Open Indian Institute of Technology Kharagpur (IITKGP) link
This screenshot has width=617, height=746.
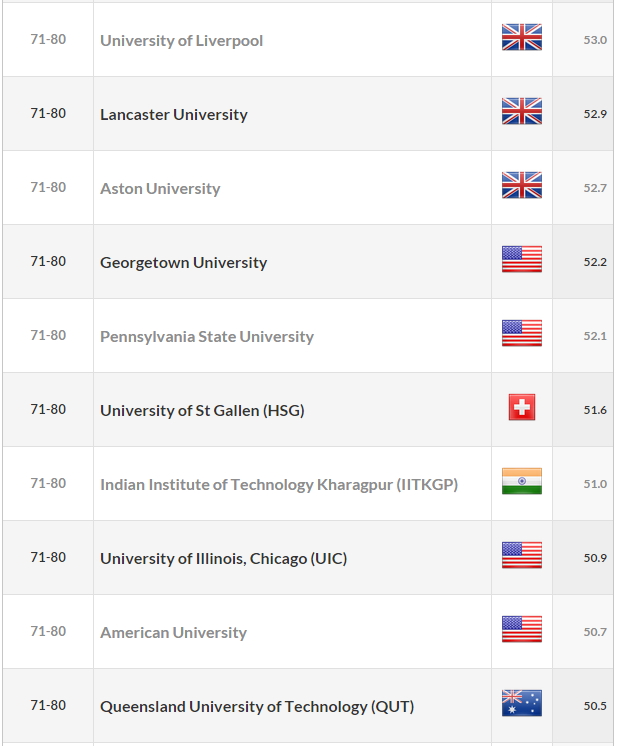(x=279, y=484)
